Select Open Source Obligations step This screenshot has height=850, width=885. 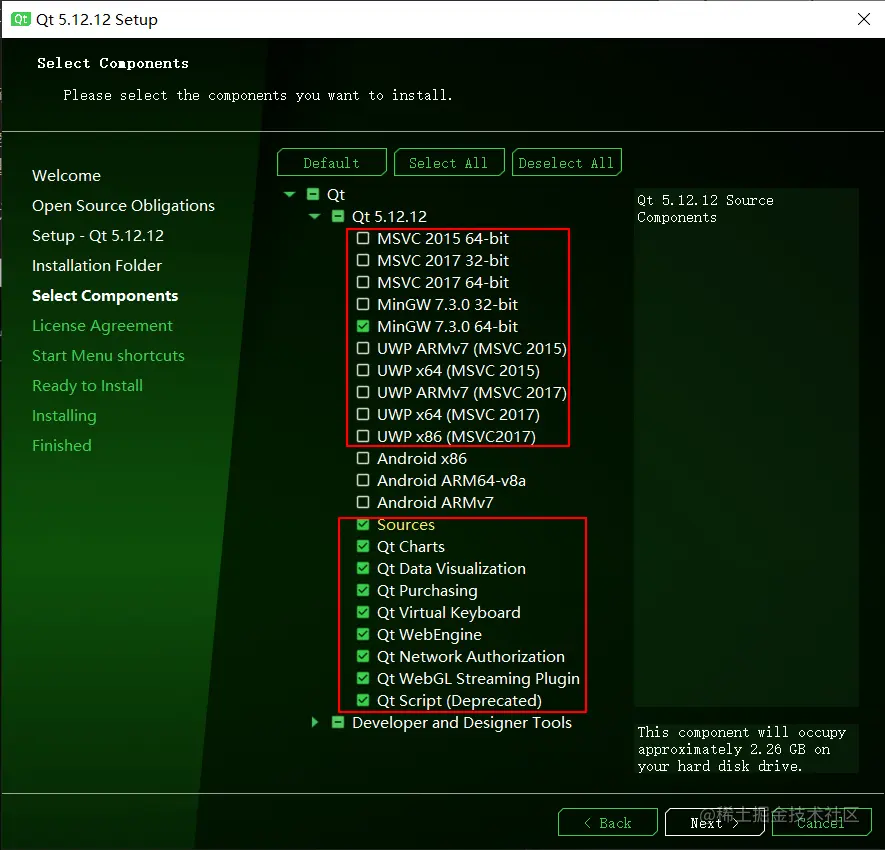point(124,206)
